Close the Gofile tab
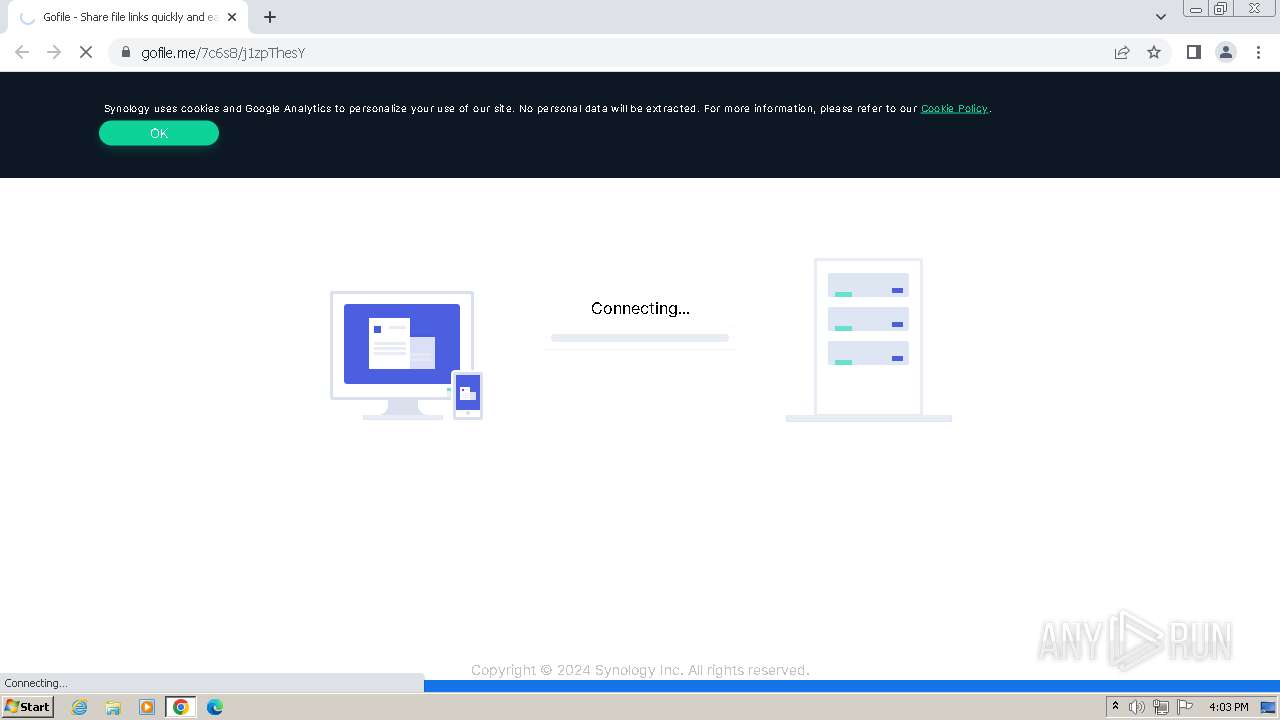Image resolution: width=1280 pixels, height=720 pixels. point(232,17)
